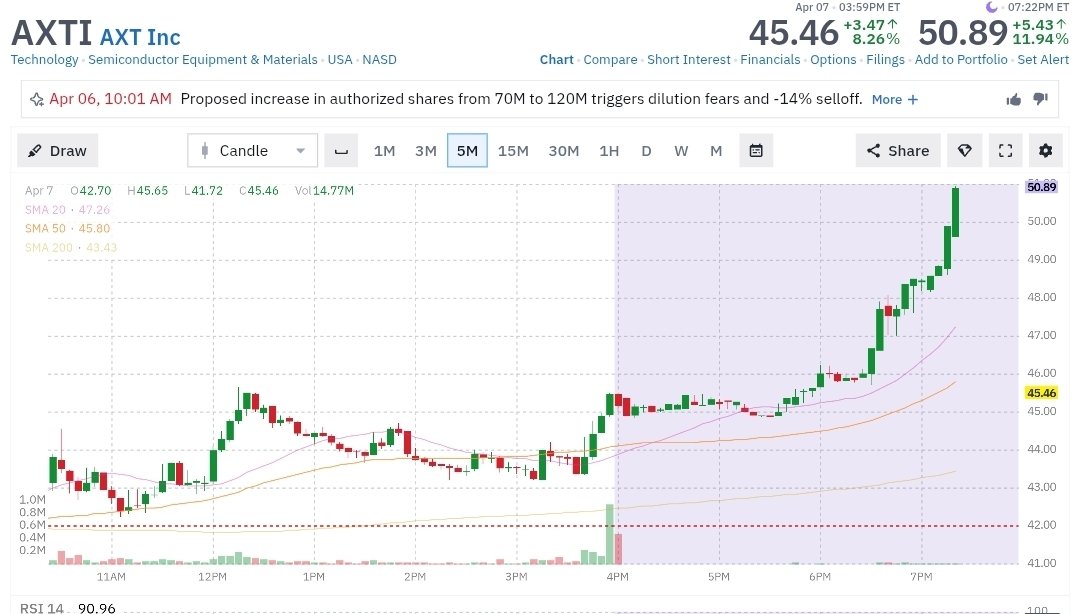This screenshot has height=614, width=1080.
Task: Click the SMA 200 indicator label
Action: pos(71,247)
